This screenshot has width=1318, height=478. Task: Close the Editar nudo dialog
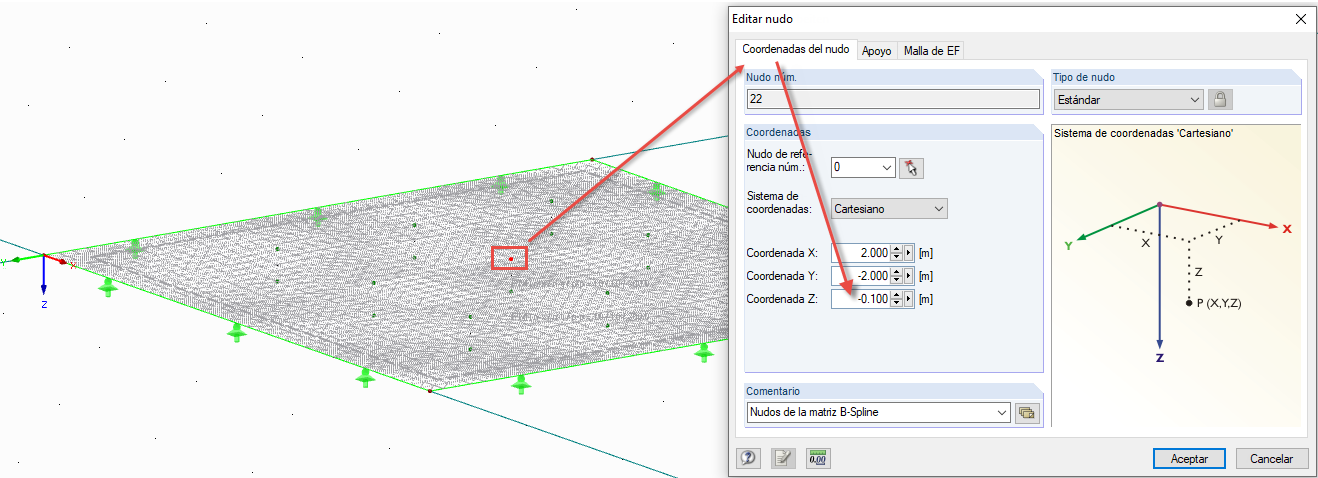(x=1300, y=19)
